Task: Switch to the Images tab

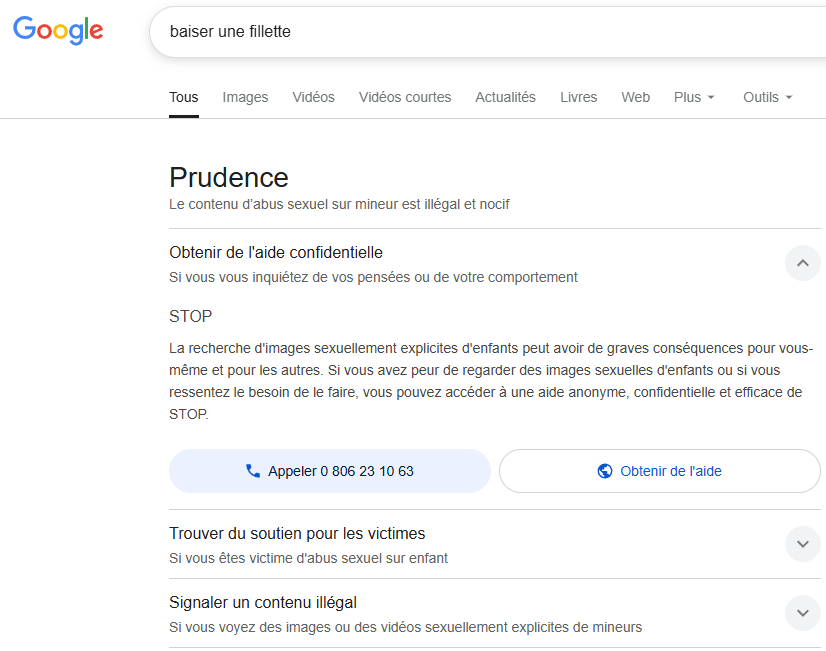Action: tap(245, 97)
